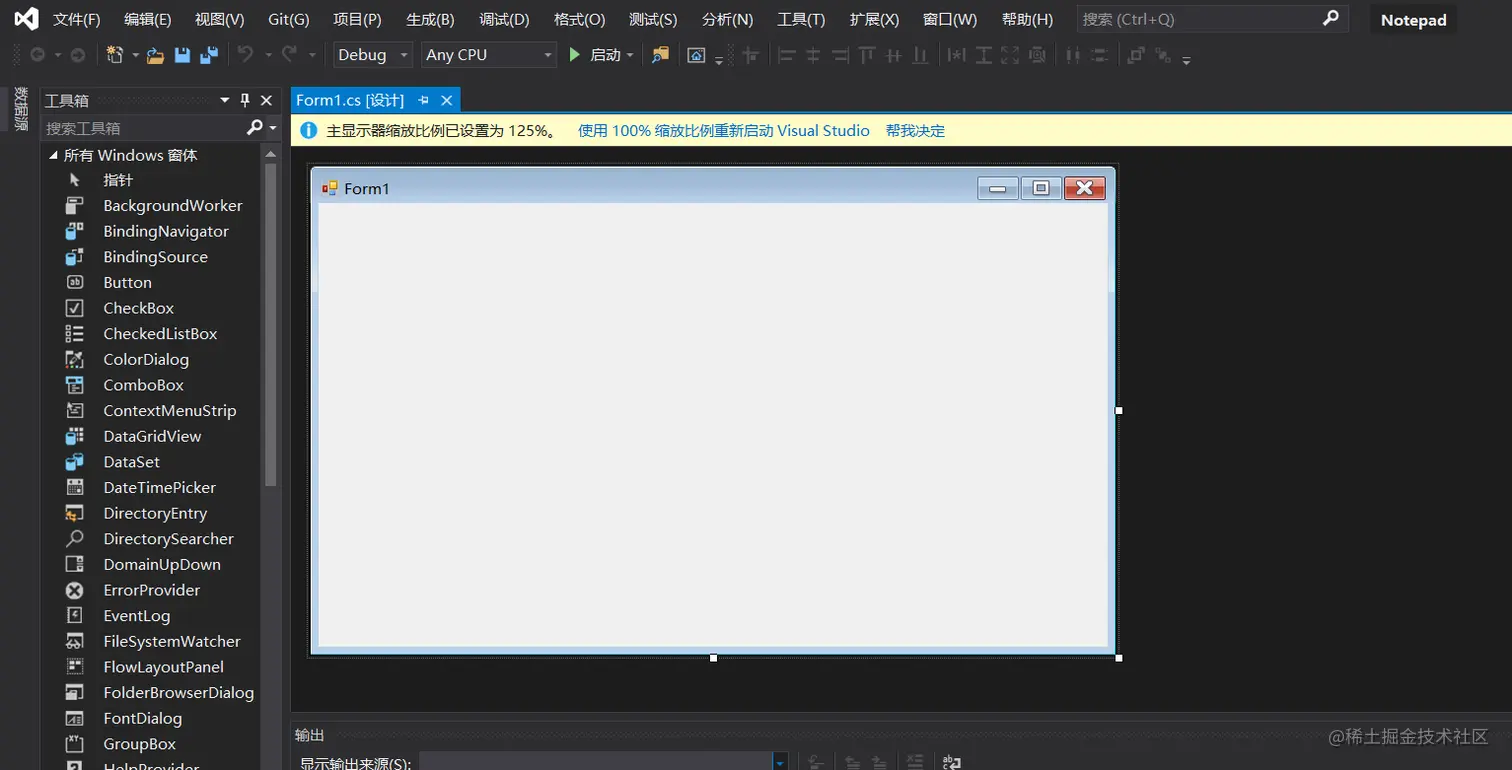Click the home window toolbar icon
1512x770 pixels.
click(x=696, y=55)
